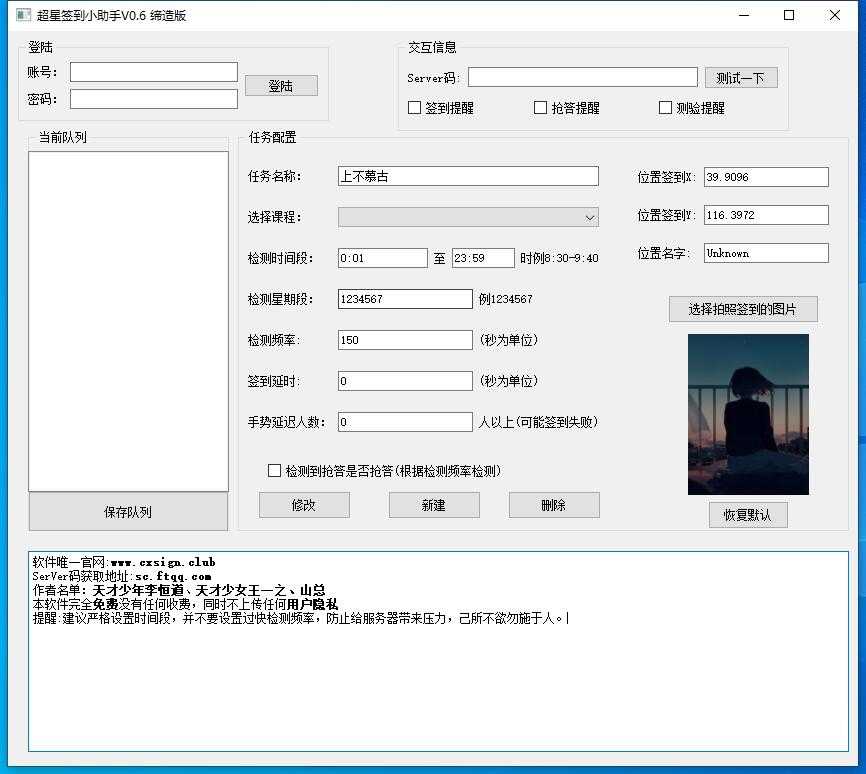The height and width of the screenshot is (774, 866).
Task: Click the 登陆 login button
Action: pos(281,86)
